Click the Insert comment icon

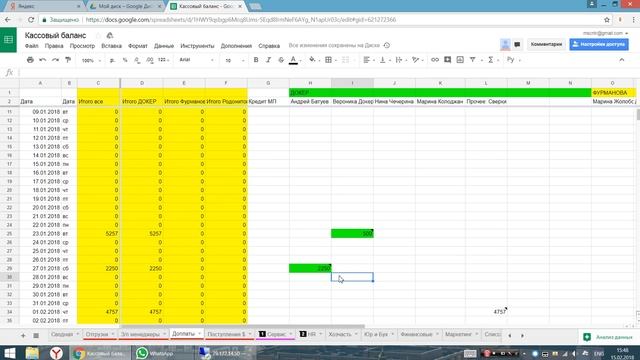[x=447, y=60]
